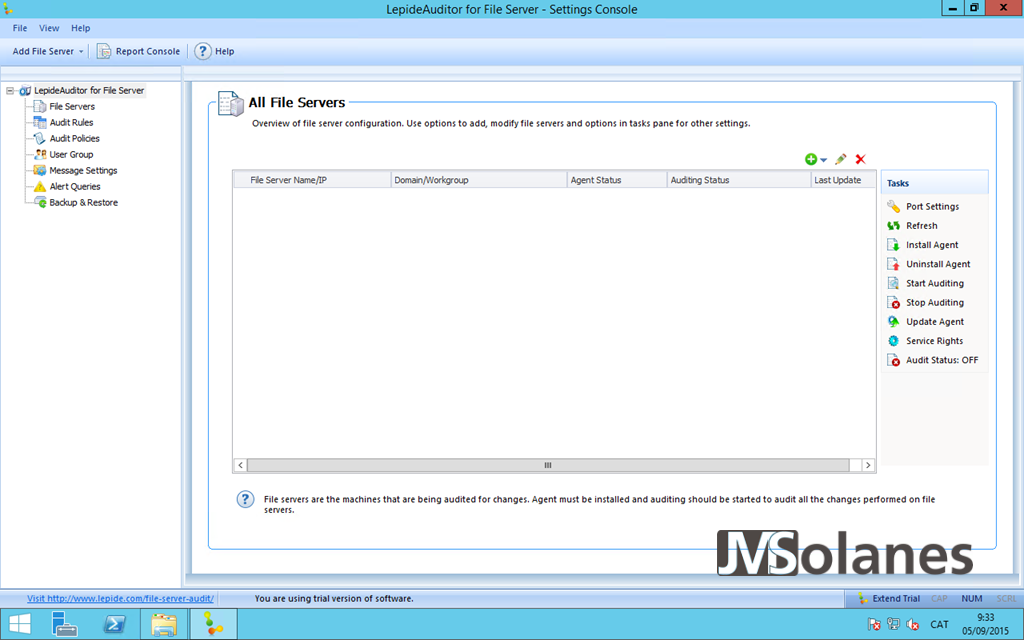The image size is (1024, 640).
Task: Click the Backup & Restore tree icon
Action: pos(40,202)
